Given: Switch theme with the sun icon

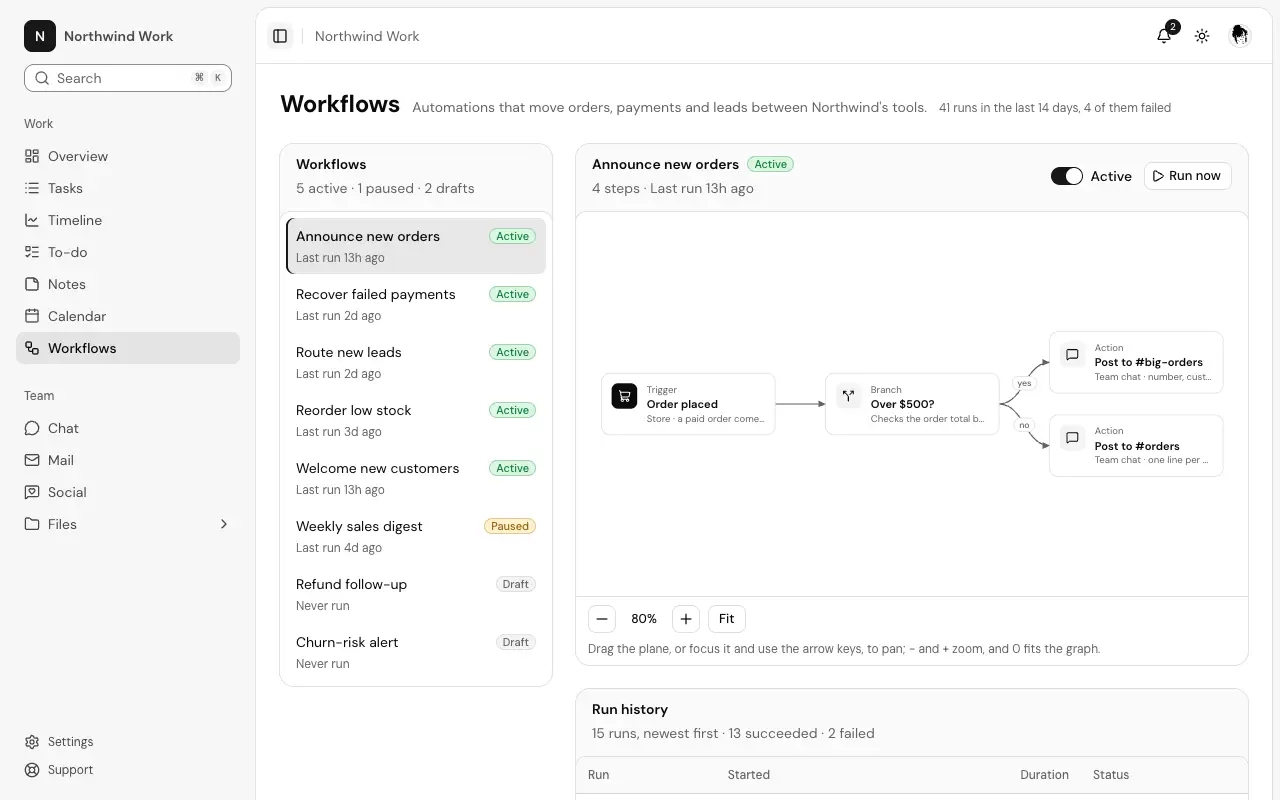Looking at the screenshot, I should click(1202, 36).
